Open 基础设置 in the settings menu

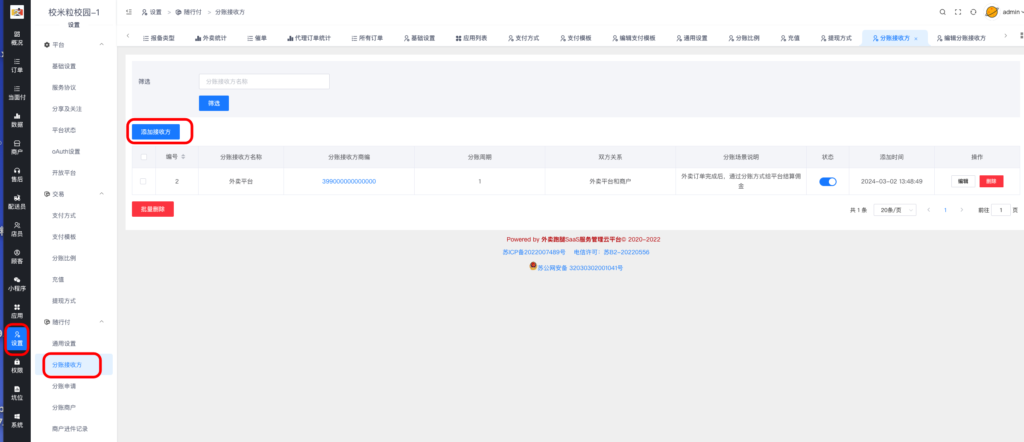[x=64, y=66]
